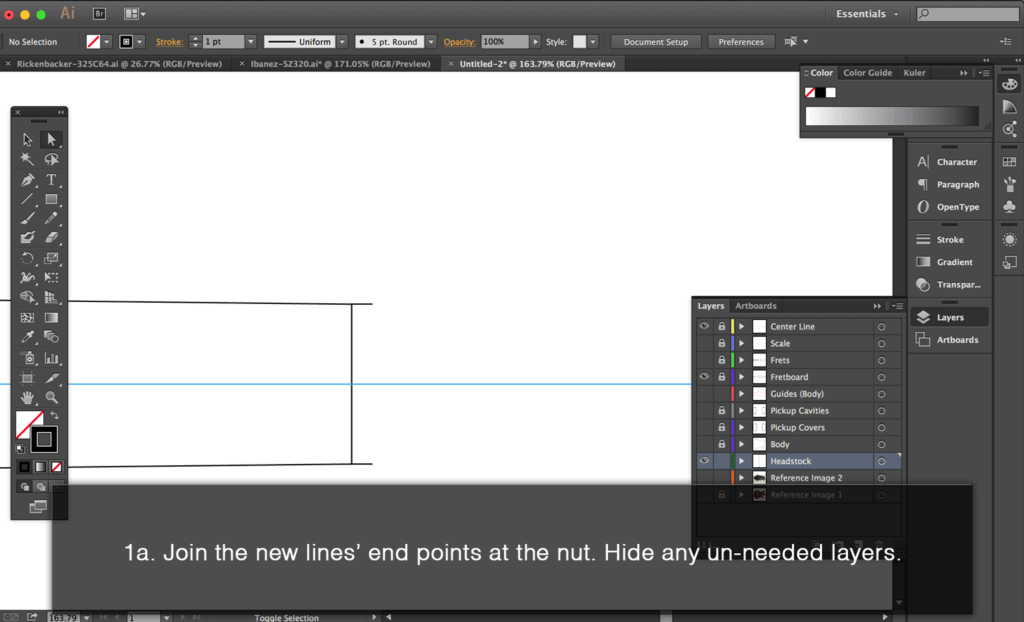
Task: Switch to the Artboards panel tab
Action: (755, 306)
